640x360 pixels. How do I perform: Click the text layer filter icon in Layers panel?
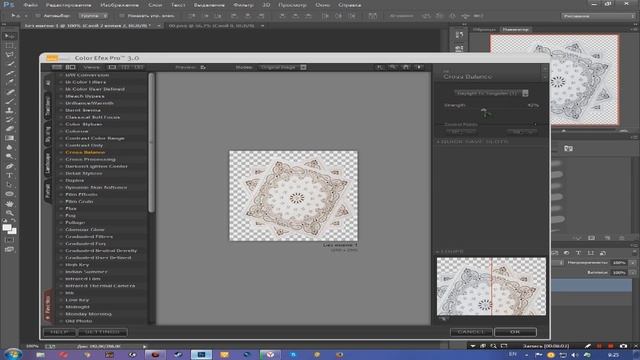[578, 253]
